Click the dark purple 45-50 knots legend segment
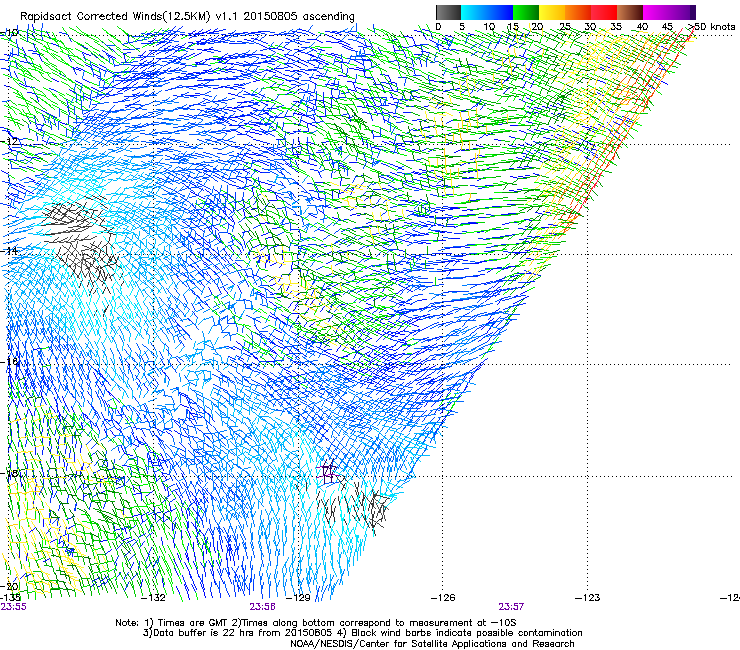 pyautogui.click(x=682, y=12)
